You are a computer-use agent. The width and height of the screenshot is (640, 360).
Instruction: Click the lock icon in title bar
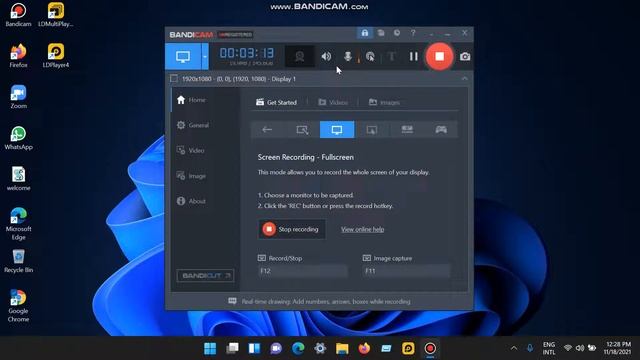tap(364, 33)
